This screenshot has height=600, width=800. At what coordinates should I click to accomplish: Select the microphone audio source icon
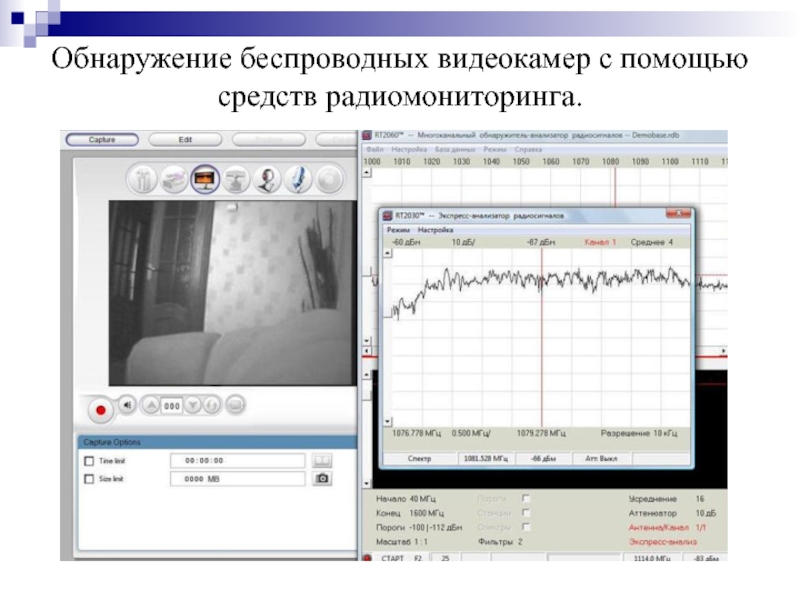tap(298, 179)
